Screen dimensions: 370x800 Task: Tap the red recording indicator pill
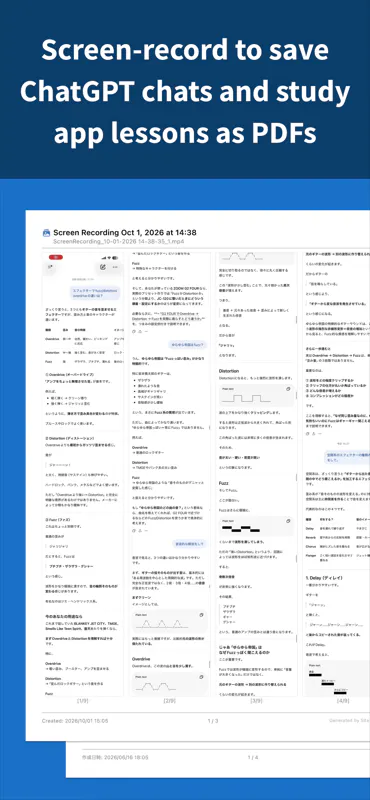coord(56,257)
